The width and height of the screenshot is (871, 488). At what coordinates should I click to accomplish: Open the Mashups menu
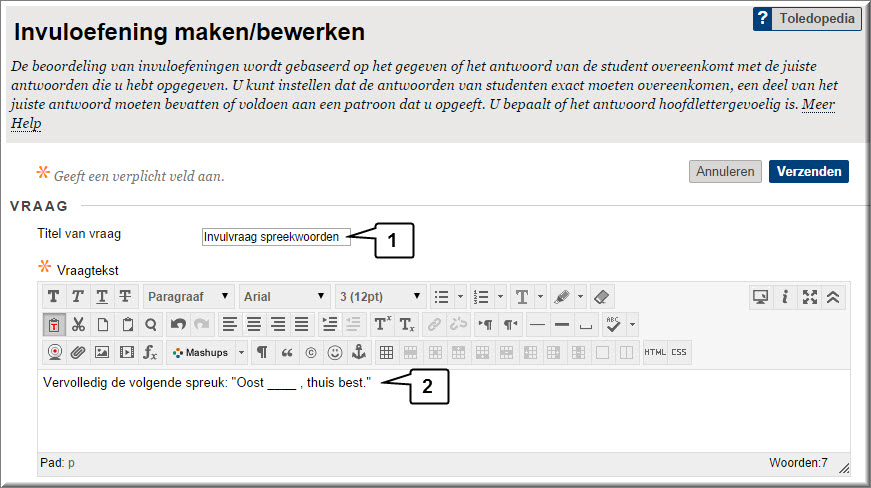click(201, 353)
